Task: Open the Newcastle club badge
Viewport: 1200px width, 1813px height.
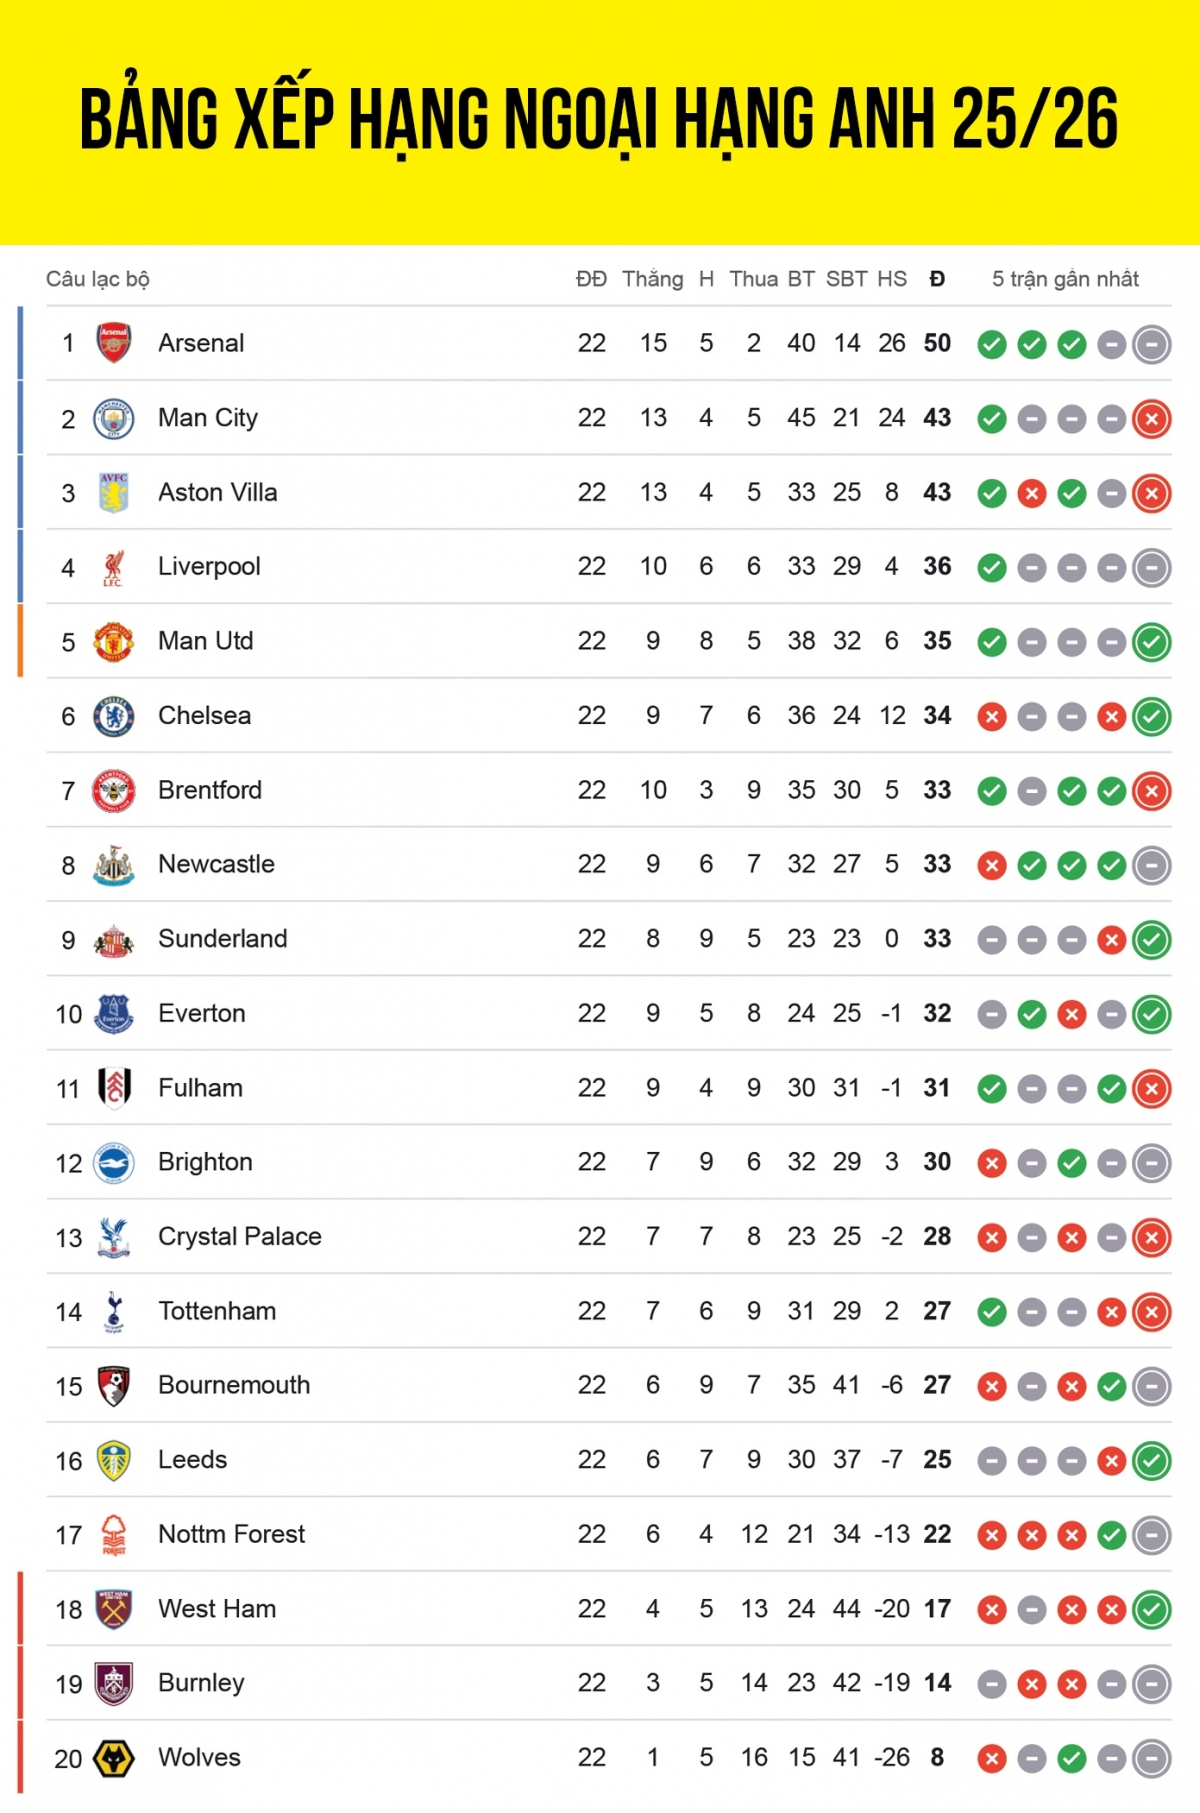Action: (114, 865)
